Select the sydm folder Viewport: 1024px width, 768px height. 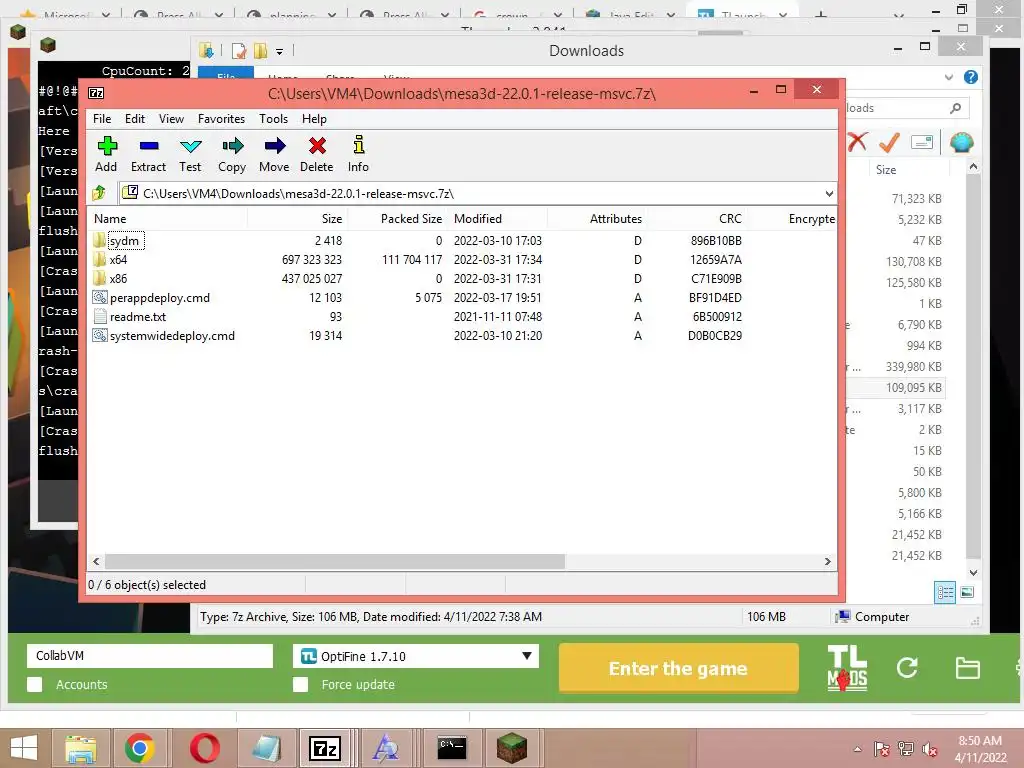point(124,240)
